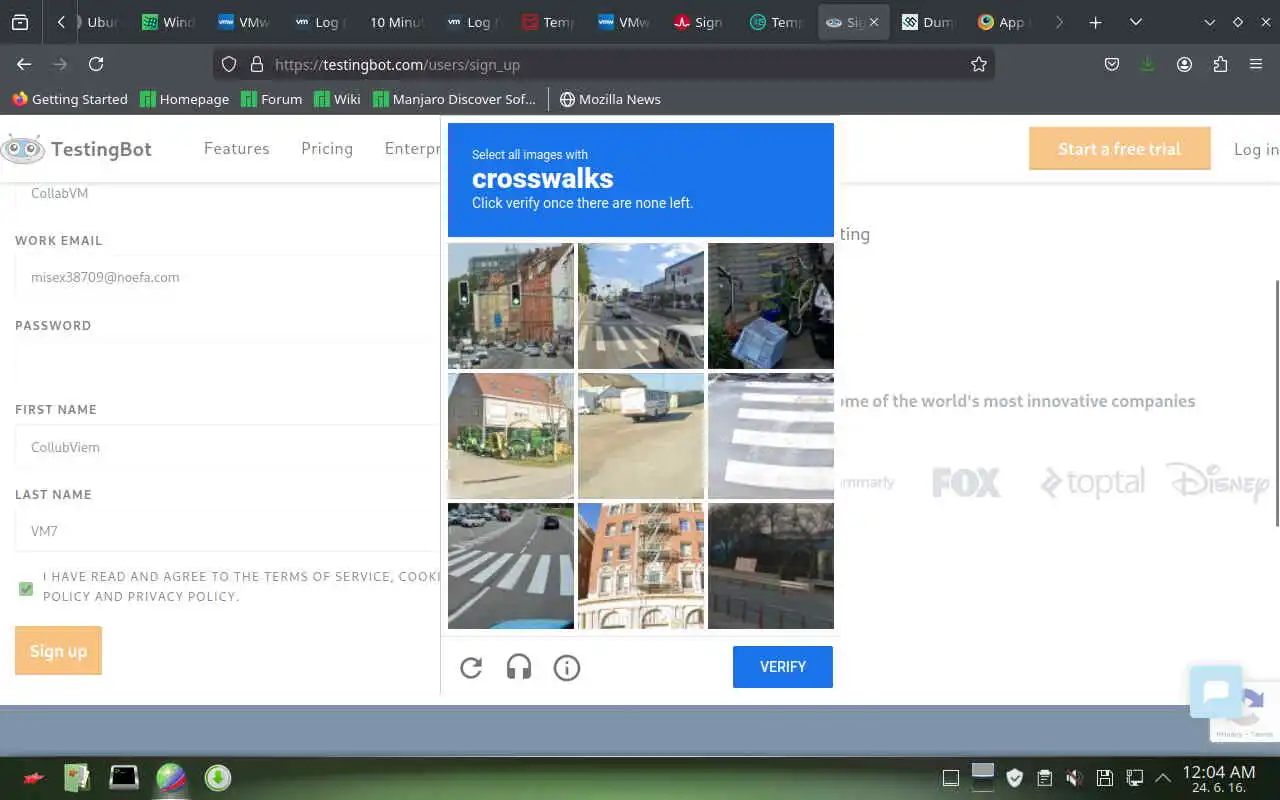Open the Wiki bookmark
Image resolution: width=1280 pixels, height=800 pixels.
click(337, 99)
